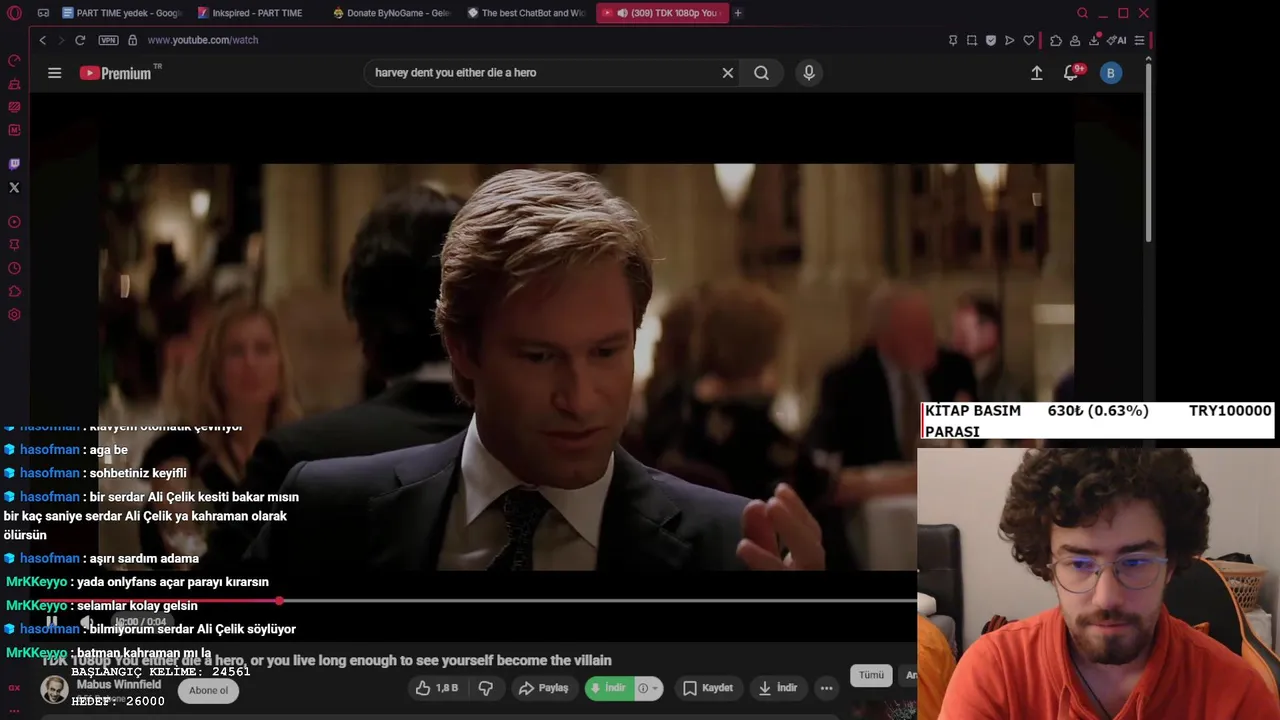Bookmark page with the heart icon
This screenshot has width=1280, height=720.
(1029, 40)
